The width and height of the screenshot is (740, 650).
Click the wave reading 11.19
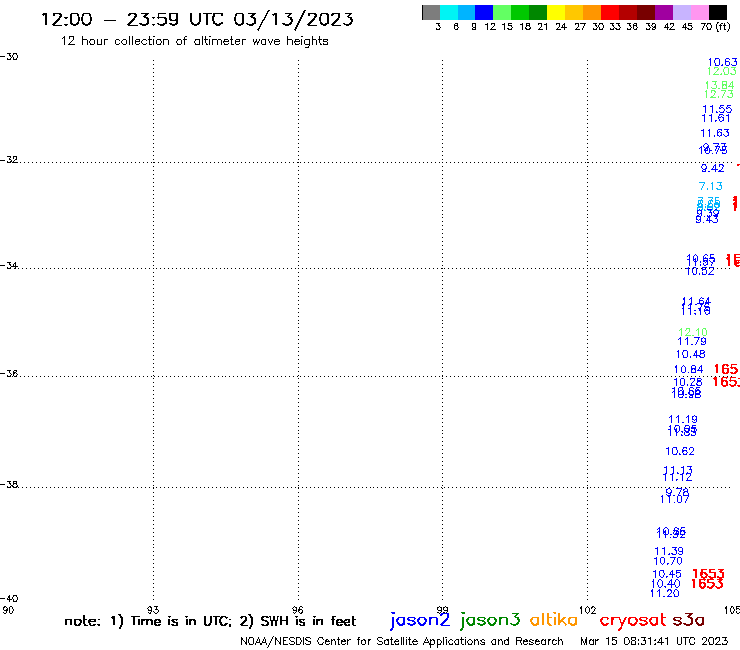pos(683,420)
